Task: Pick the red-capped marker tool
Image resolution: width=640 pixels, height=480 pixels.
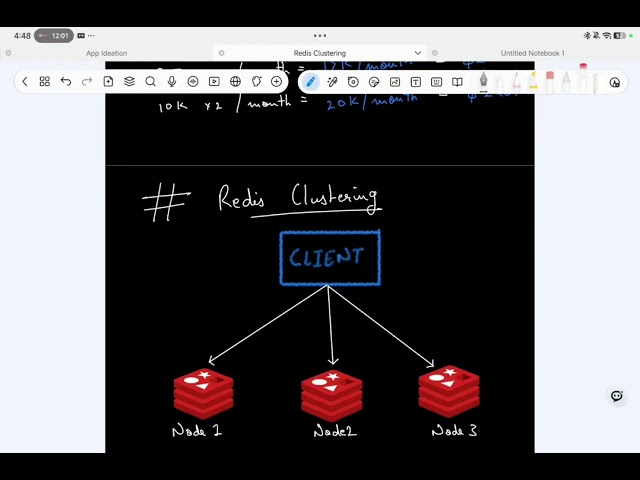Action: (583, 78)
